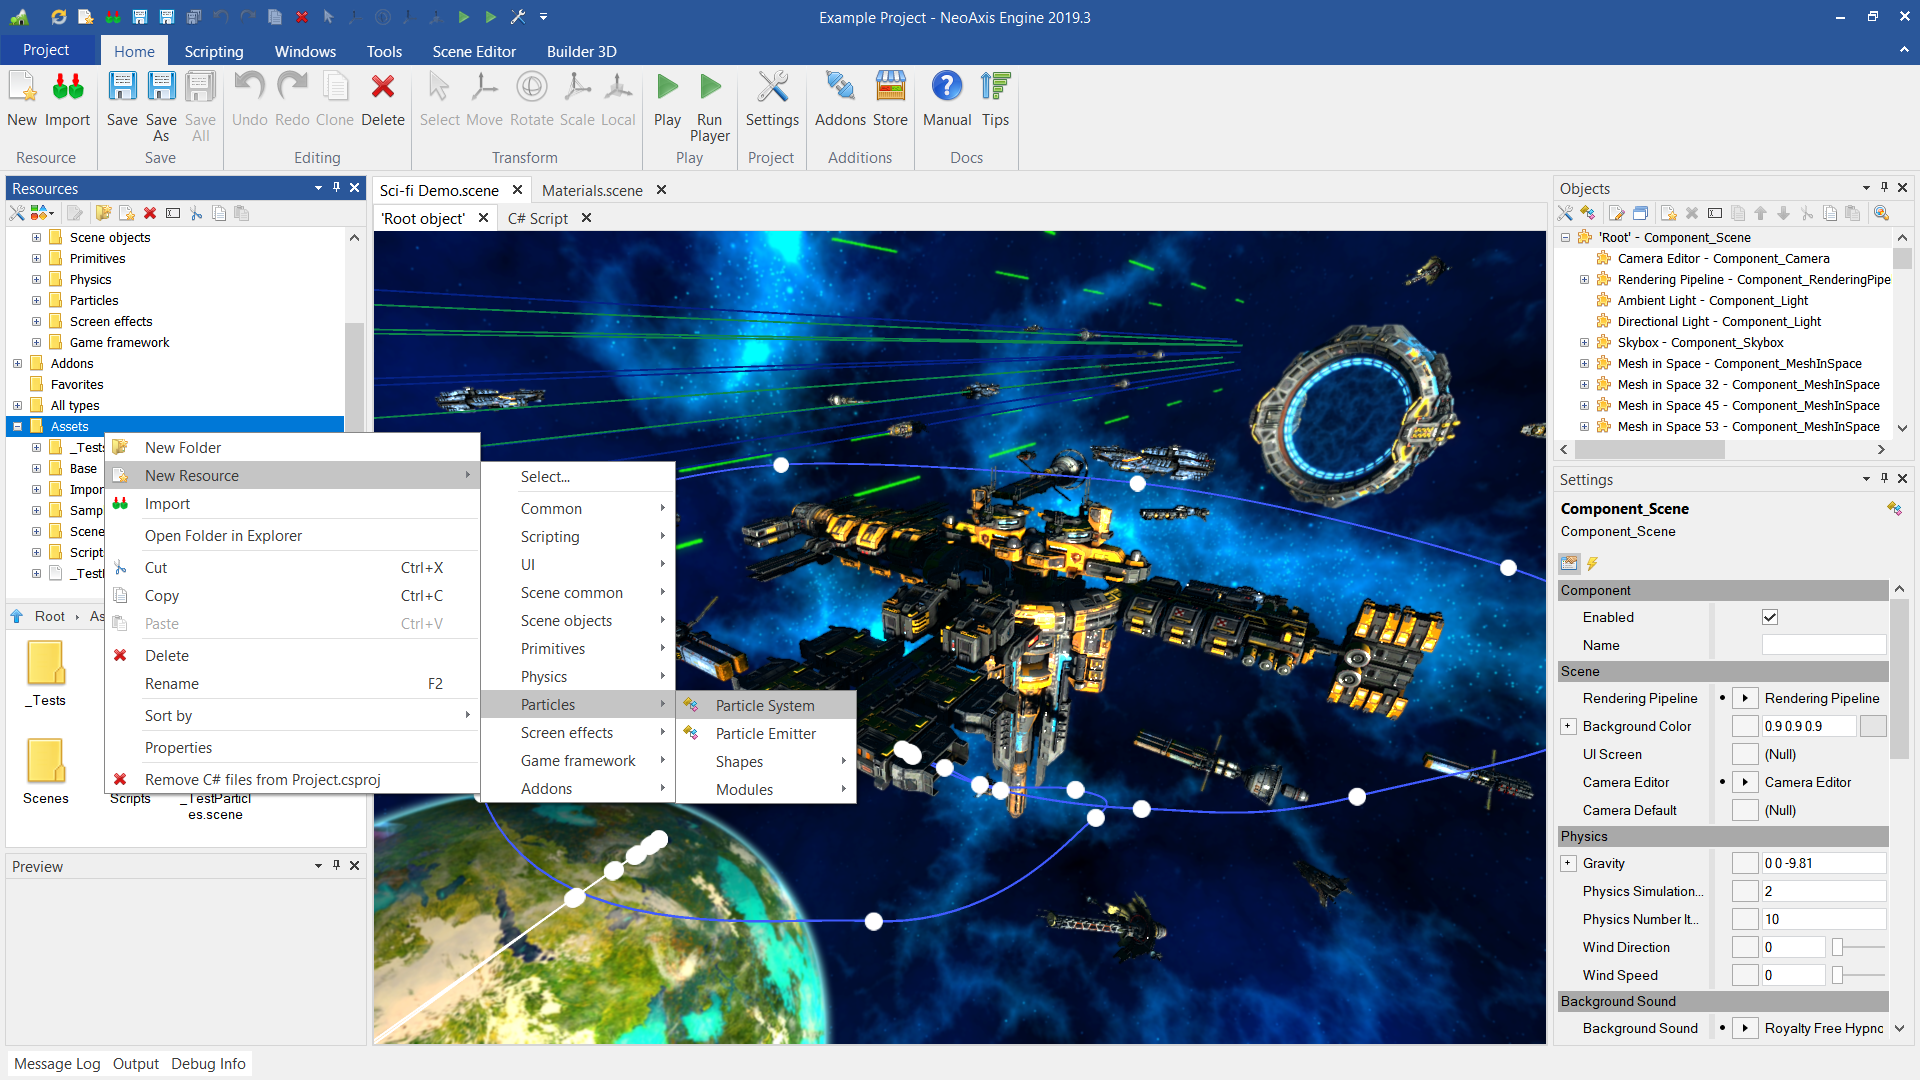This screenshot has width=1920, height=1080.
Task: Click the Import resource icon
Action: click(67, 88)
